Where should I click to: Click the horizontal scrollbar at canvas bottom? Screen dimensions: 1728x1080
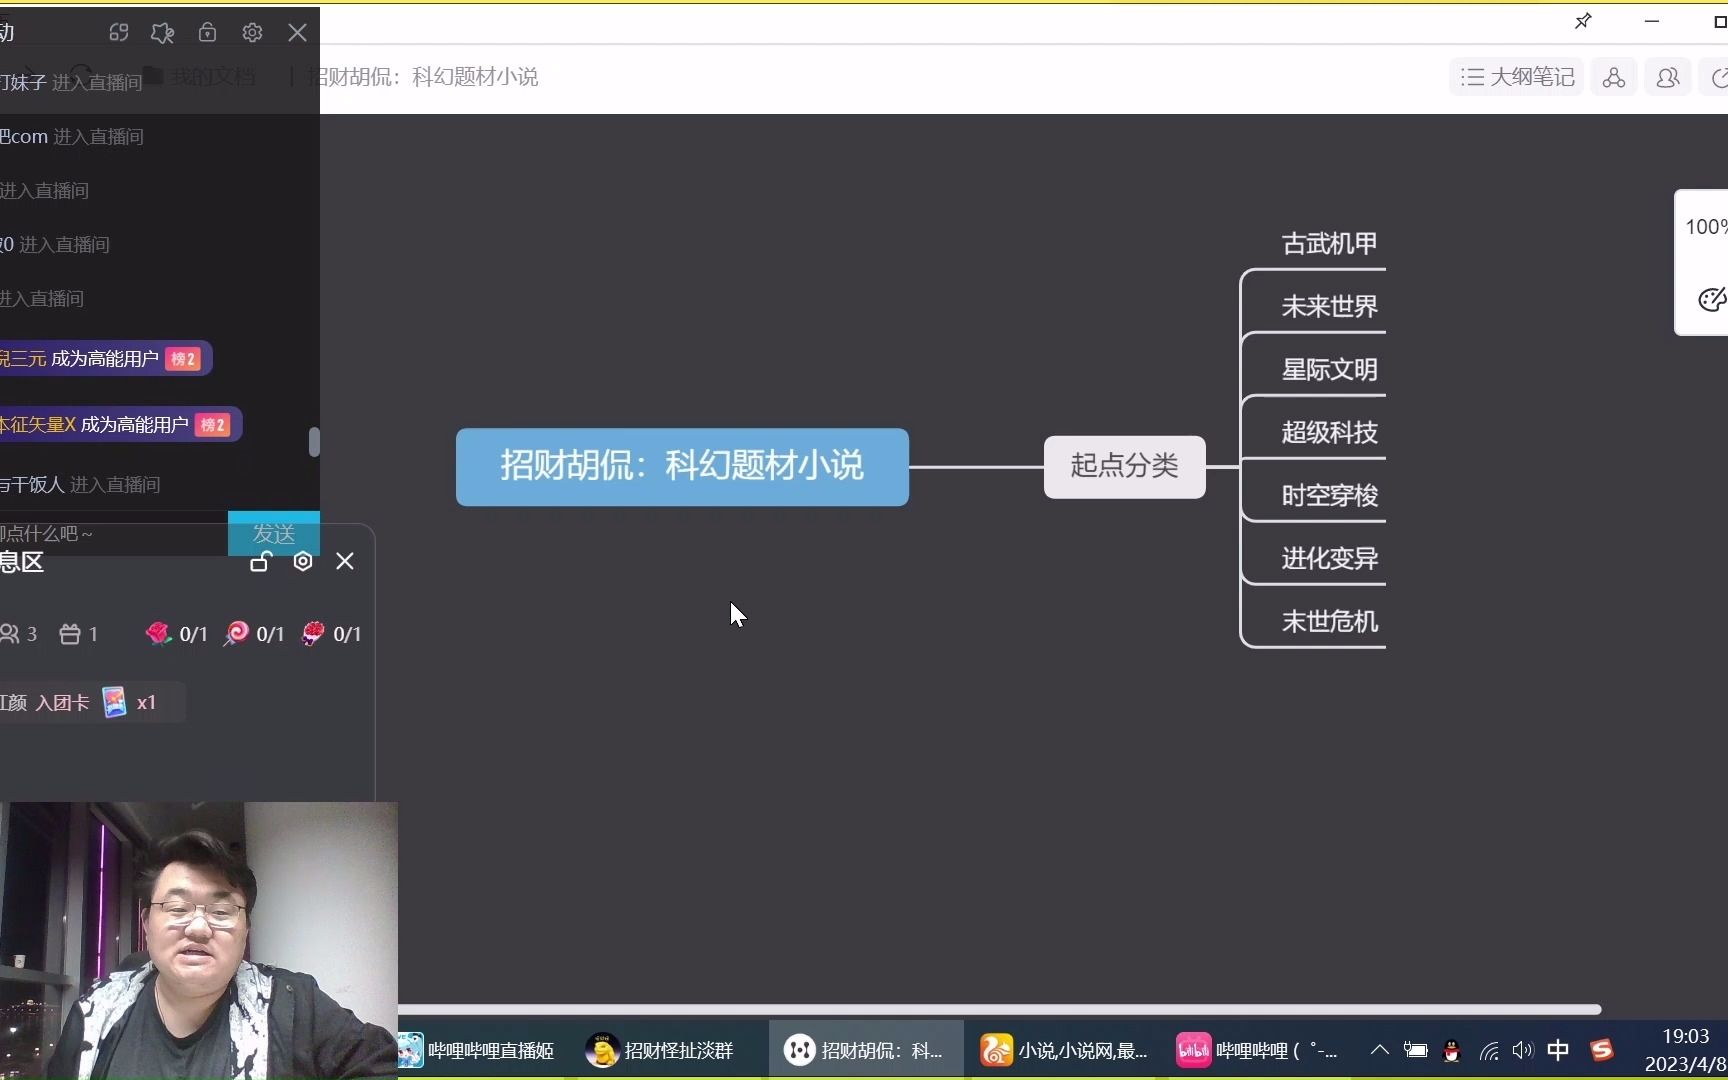(1000, 1009)
